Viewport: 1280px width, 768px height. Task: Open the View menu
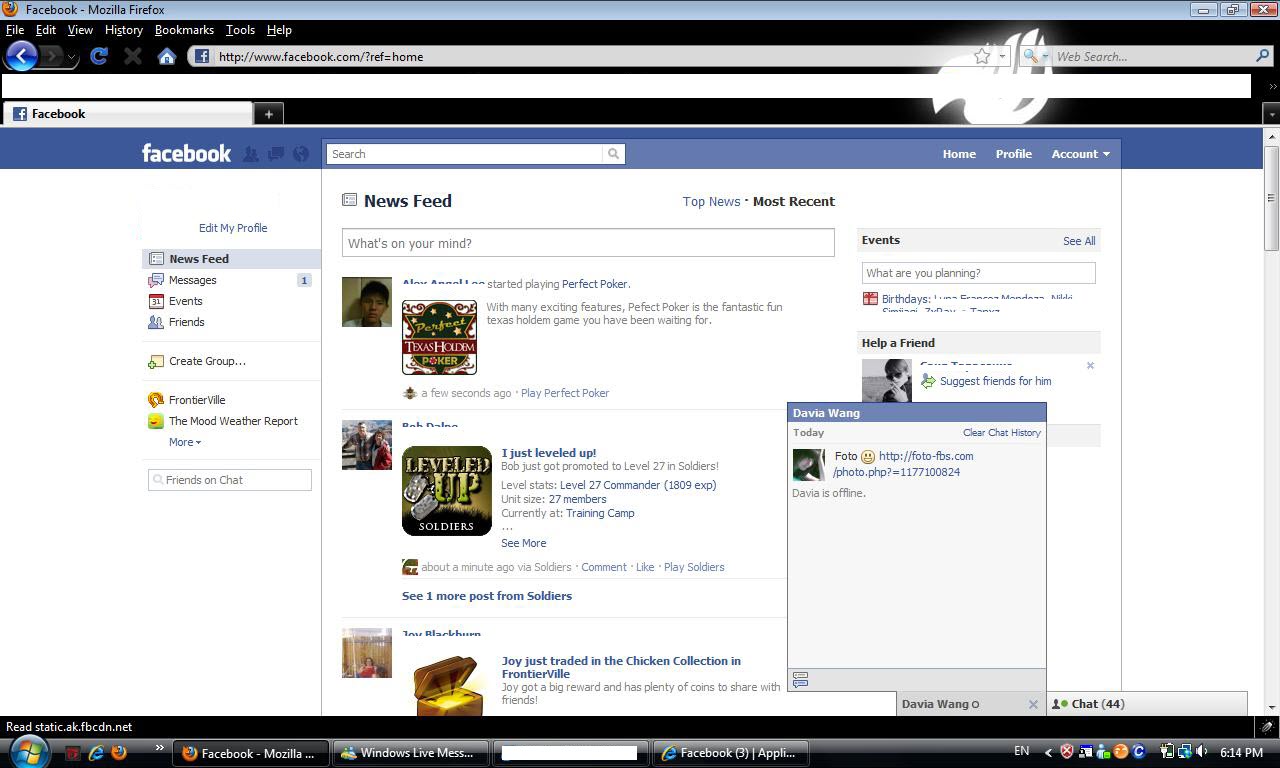point(80,30)
